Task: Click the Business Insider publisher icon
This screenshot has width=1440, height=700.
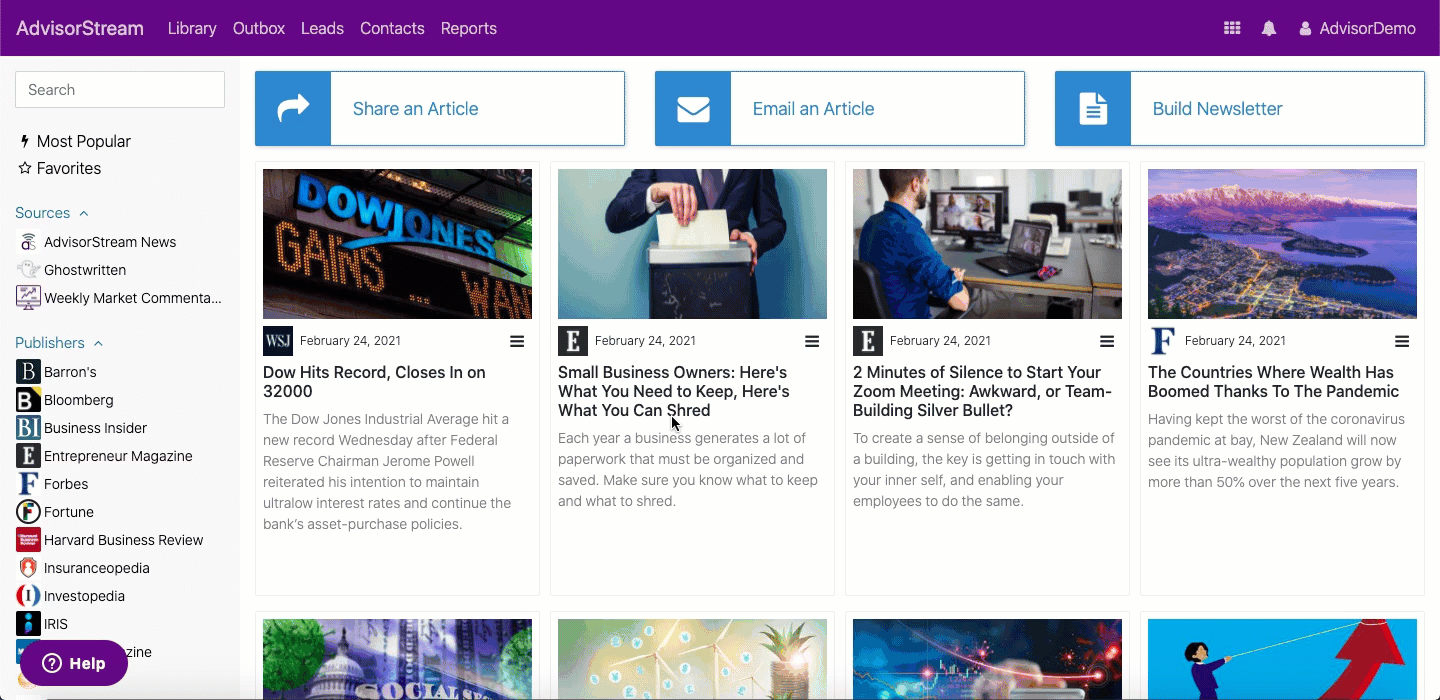Action: point(28,428)
